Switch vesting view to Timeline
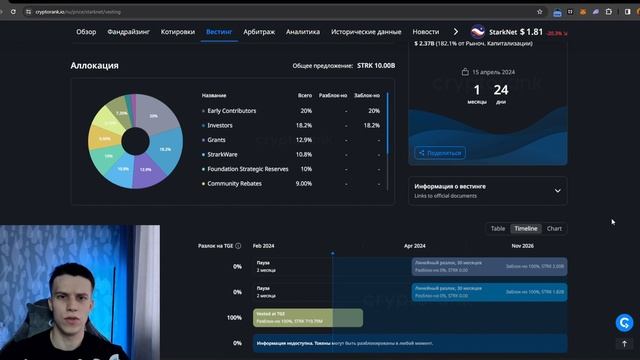The width and height of the screenshot is (640, 360). tap(526, 229)
